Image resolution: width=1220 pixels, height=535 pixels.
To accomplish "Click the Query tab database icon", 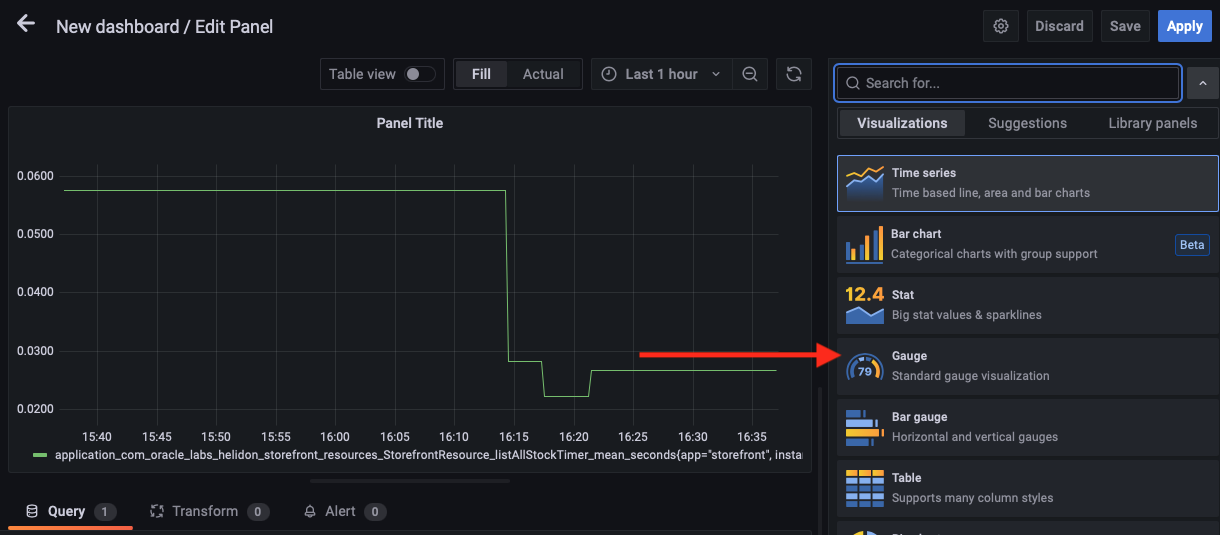I will coord(32,511).
